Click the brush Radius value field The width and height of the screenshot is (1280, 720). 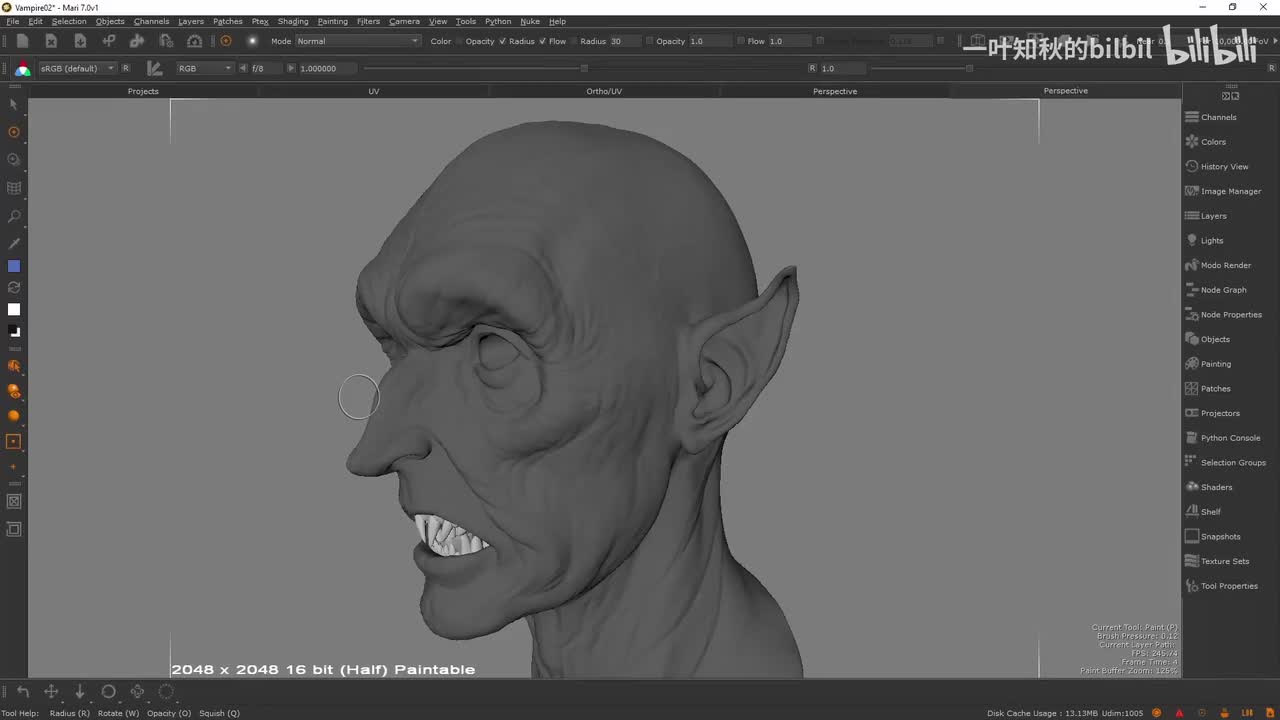pos(625,41)
